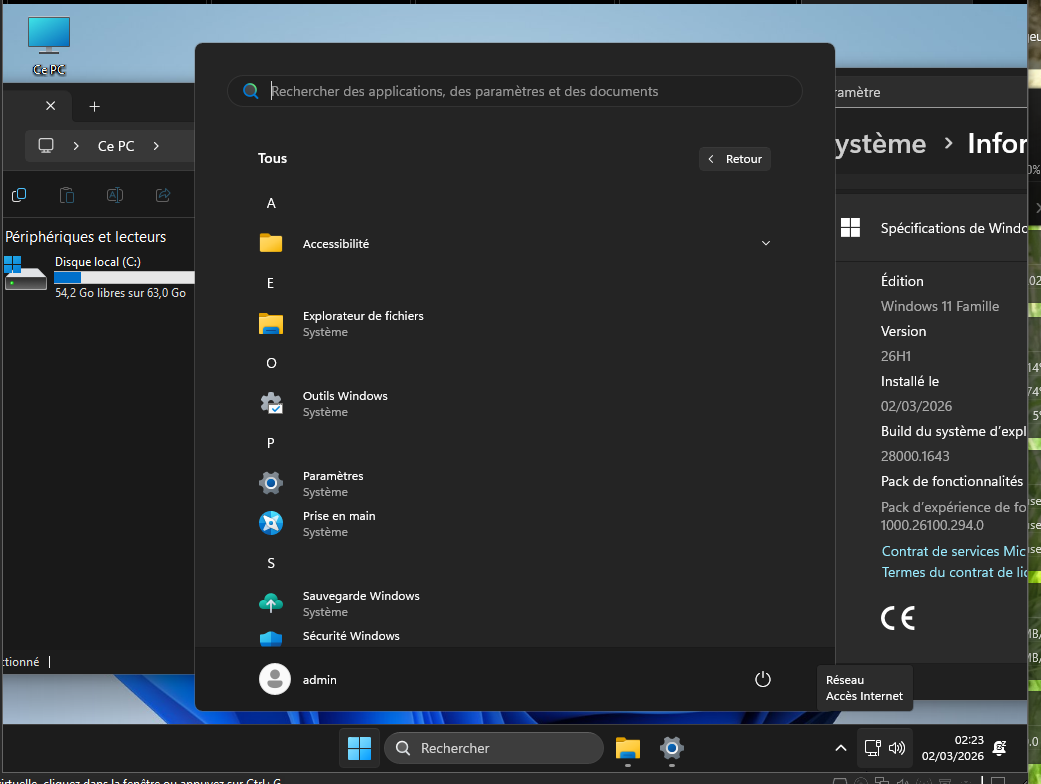This screenshot has height=784, width=1041.
Task: Click the rename icon in Explorer toolbar
Action: click(x=115, y=195)
